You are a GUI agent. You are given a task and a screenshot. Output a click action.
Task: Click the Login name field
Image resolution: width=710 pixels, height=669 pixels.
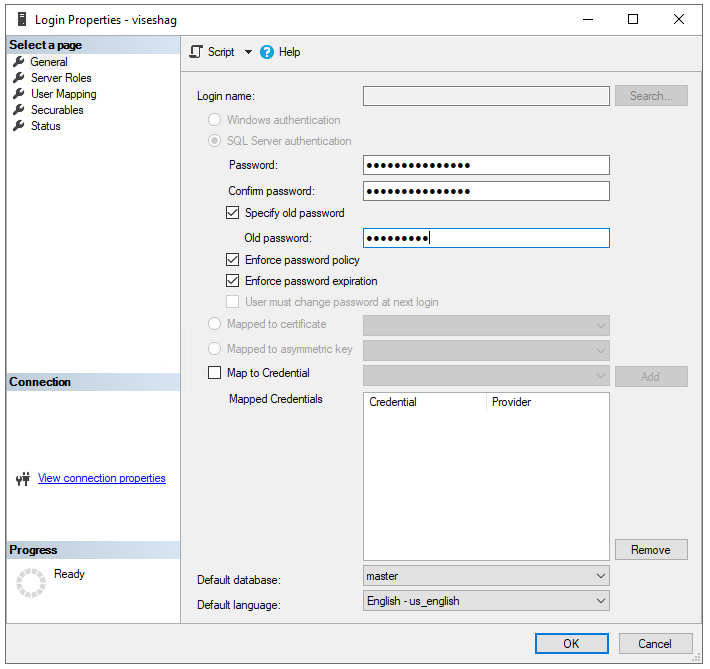[x=486, y=96]
